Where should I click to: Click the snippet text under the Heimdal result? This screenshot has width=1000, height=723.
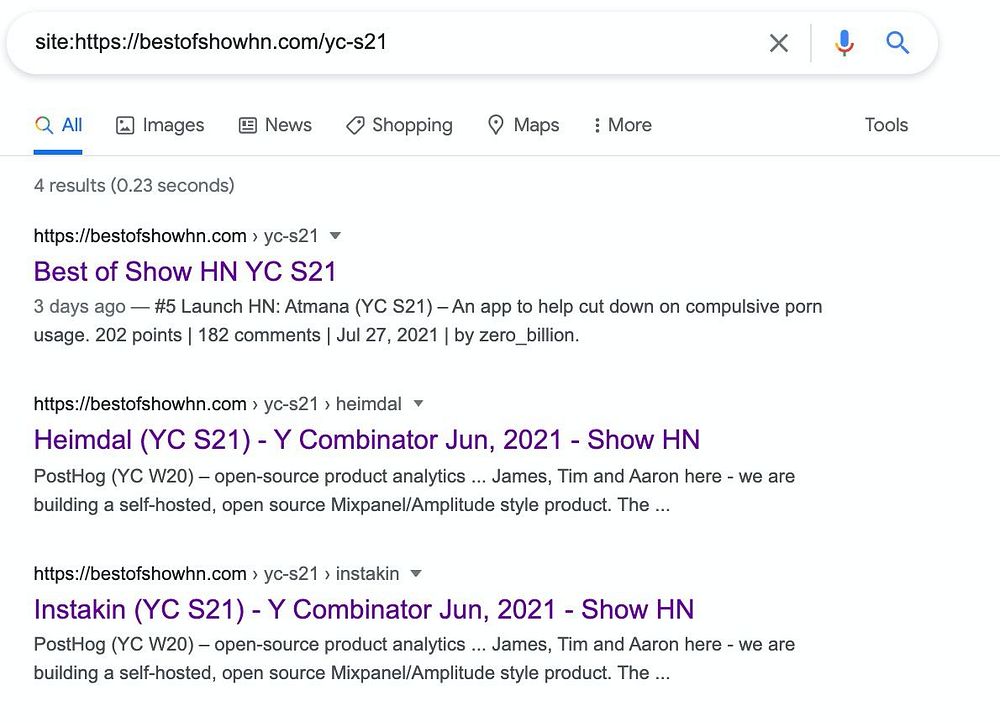tap(415, 490)
